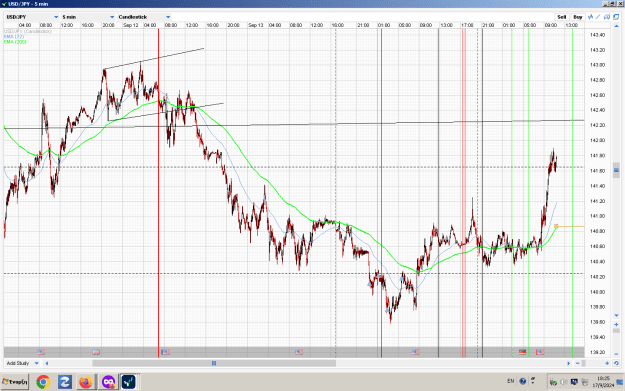Click the Sep 12 date label
Viewport: 625px width, 391px height.
[x=131, y=25]
